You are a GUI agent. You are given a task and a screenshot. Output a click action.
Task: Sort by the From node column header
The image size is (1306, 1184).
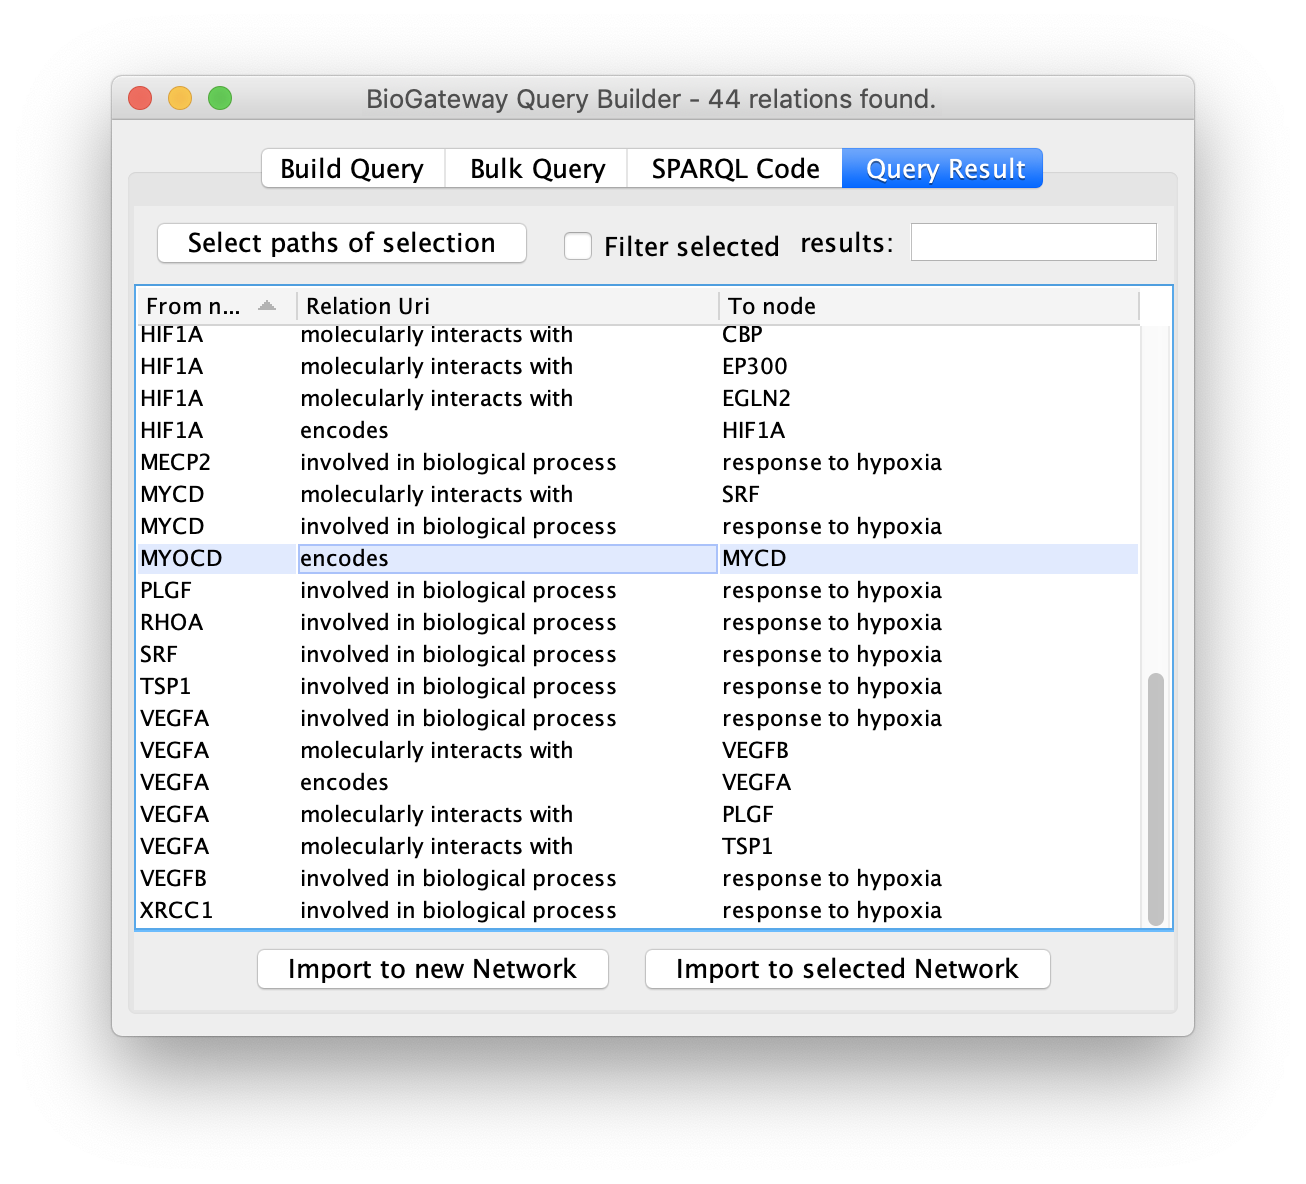tap(216, 306)
